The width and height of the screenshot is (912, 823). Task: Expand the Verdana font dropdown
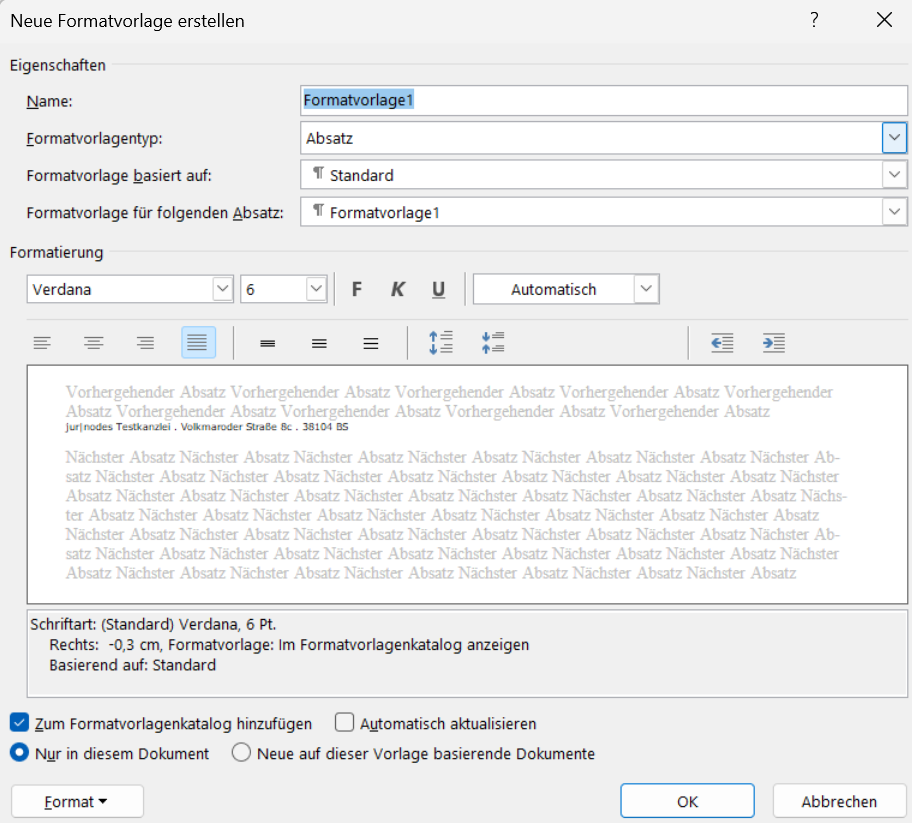(222, 290)
